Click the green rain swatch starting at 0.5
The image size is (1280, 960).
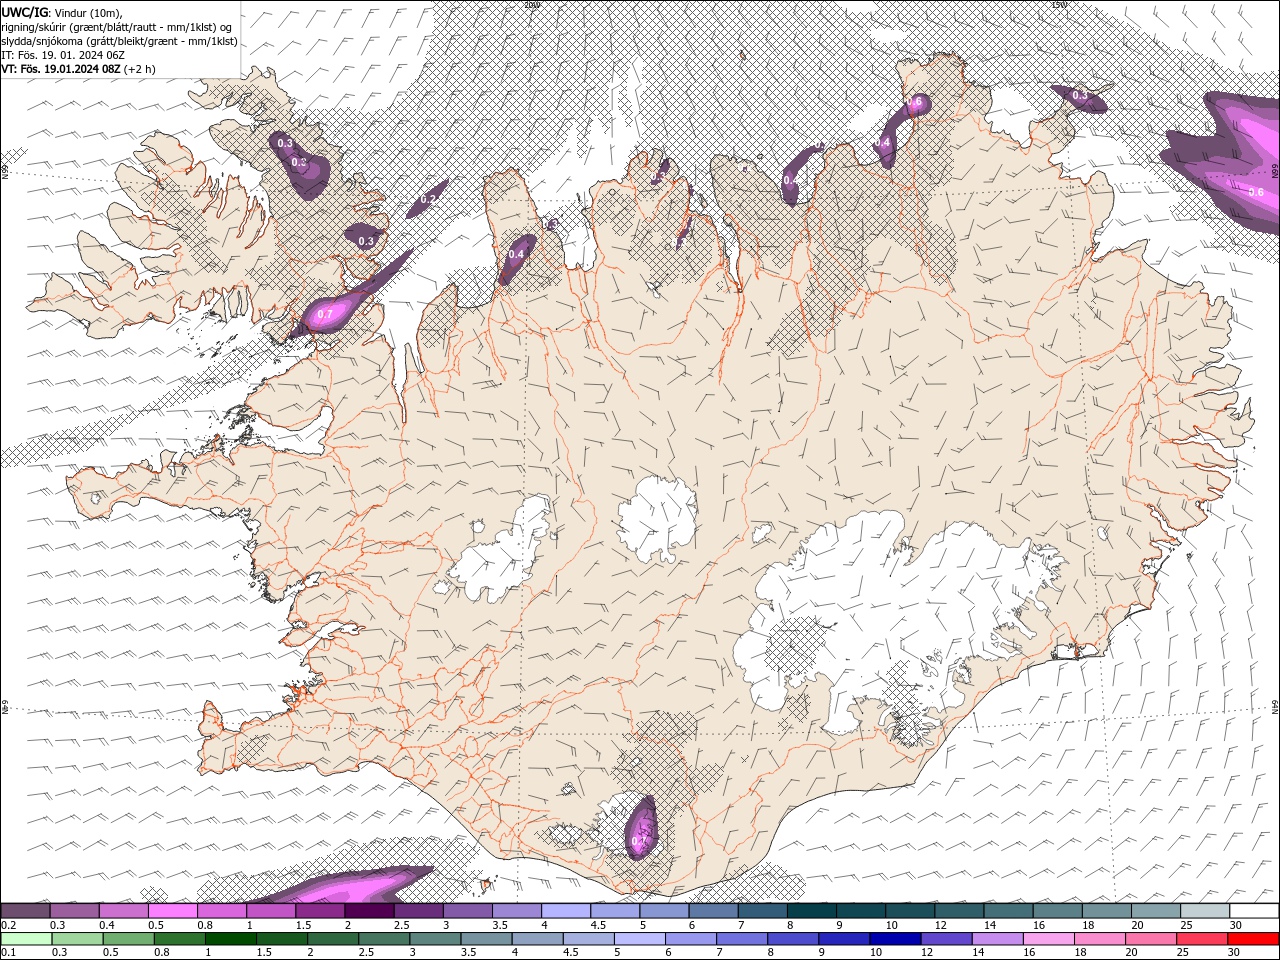[x=128, y=939]
